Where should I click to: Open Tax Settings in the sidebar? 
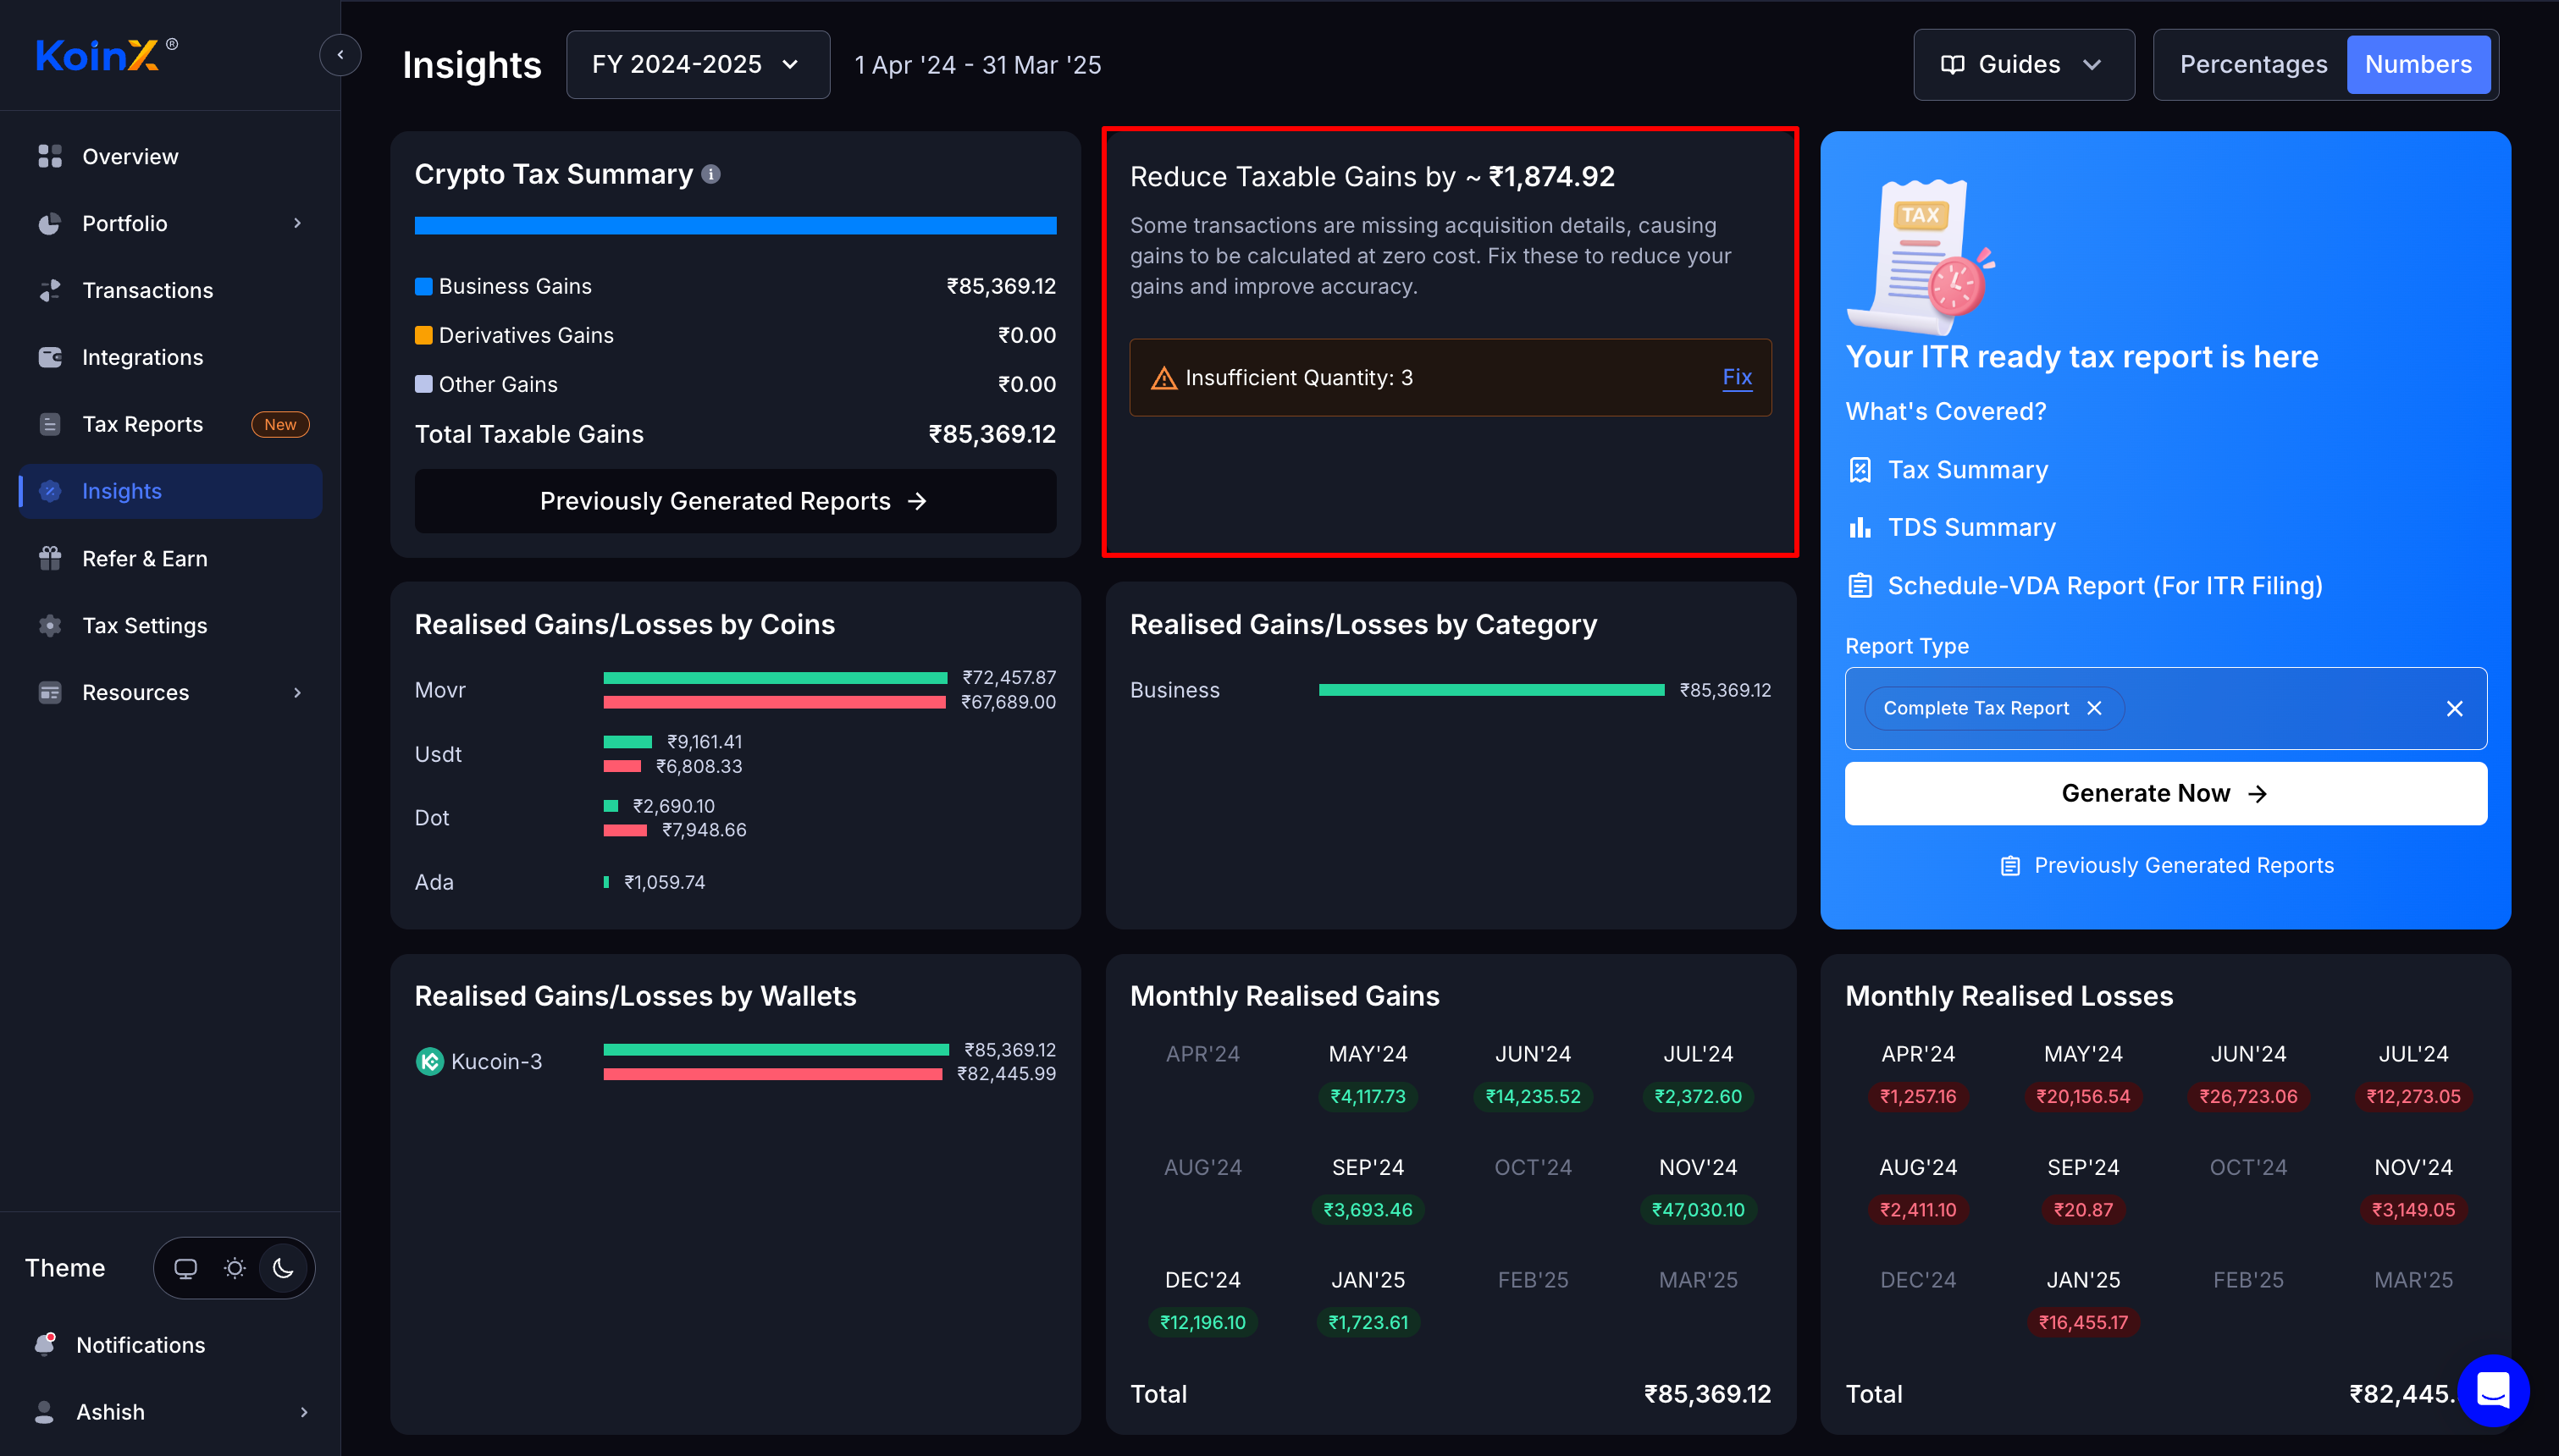coord(171,625)
